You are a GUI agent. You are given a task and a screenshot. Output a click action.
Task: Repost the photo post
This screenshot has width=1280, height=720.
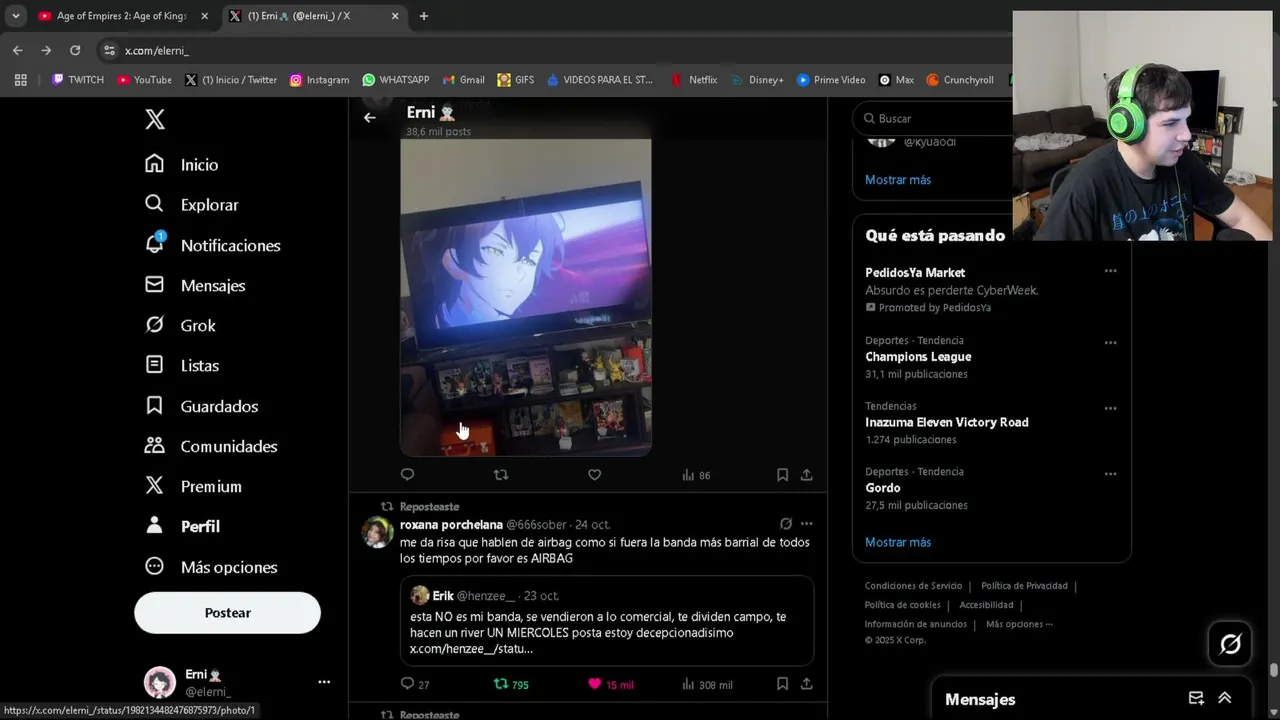501,475
